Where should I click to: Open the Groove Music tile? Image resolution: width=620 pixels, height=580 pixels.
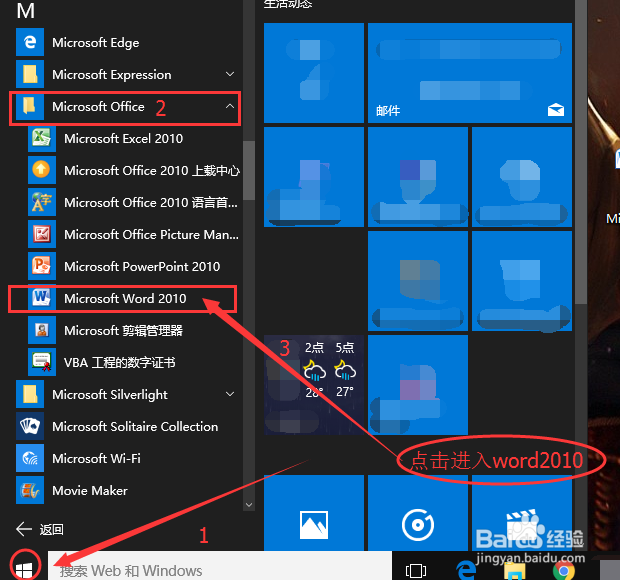(x=418, y=512)
